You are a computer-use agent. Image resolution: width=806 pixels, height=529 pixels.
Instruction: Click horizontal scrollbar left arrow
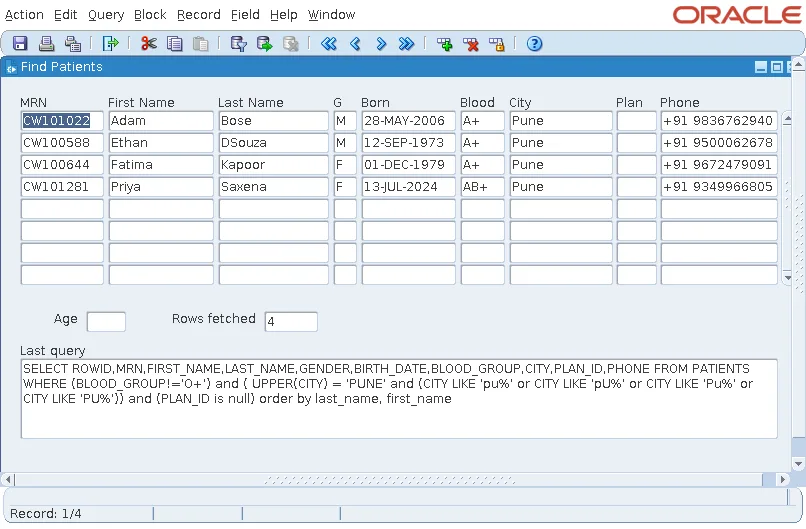(x=7, y=480)
